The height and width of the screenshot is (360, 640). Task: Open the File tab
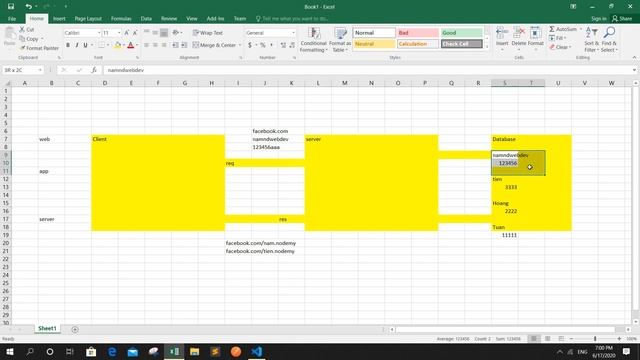pyautogui.click(x=12, y=19)
